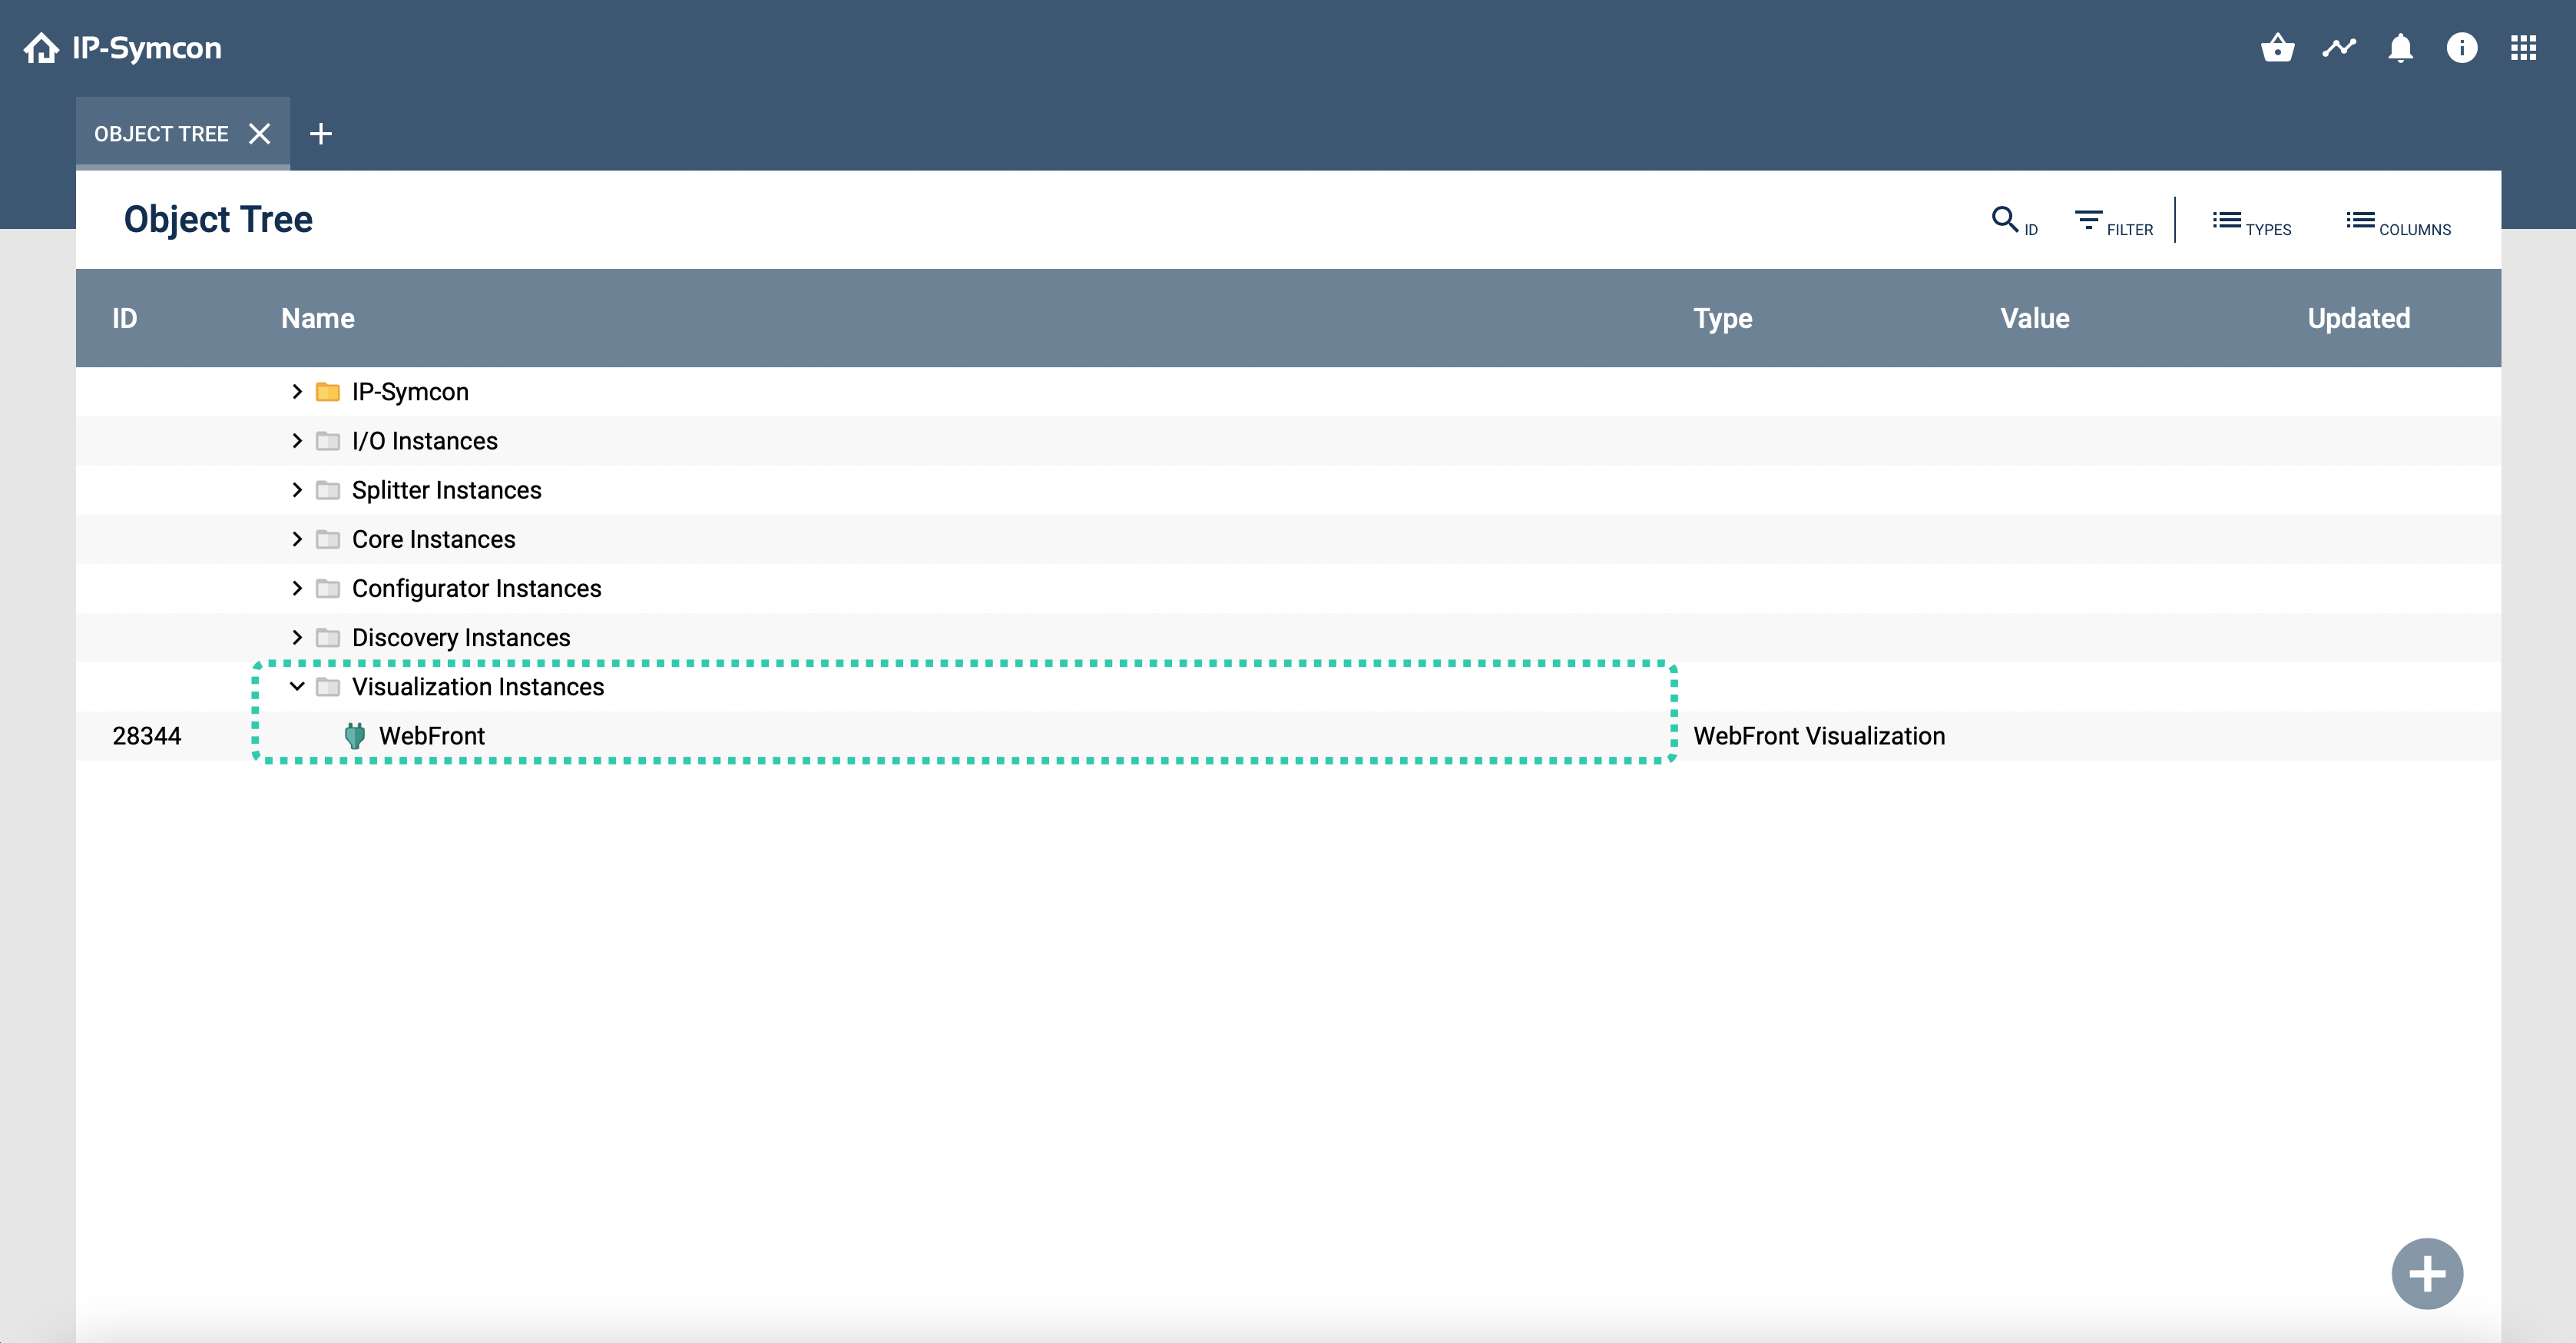The image size is (2576, 1343).
Task: Open the apps grid icon top right
Action: 2525,47
